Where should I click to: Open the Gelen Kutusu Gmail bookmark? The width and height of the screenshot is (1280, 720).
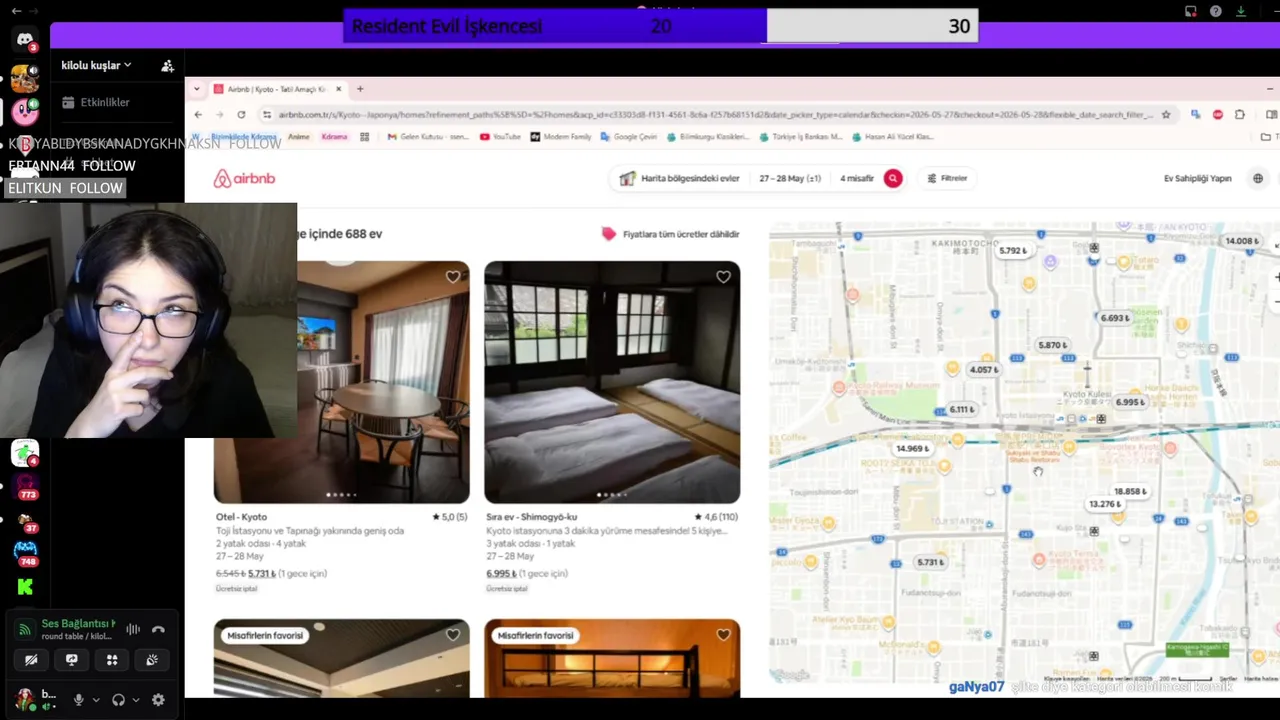[427, 137]
